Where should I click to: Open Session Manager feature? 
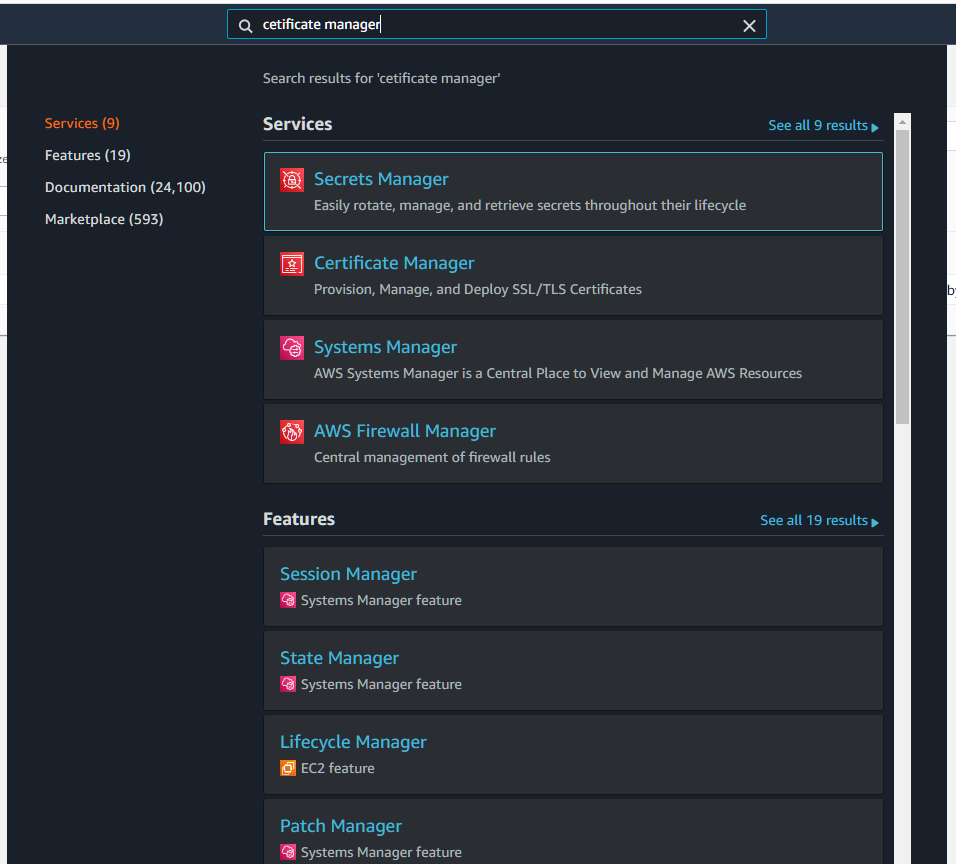348,574
